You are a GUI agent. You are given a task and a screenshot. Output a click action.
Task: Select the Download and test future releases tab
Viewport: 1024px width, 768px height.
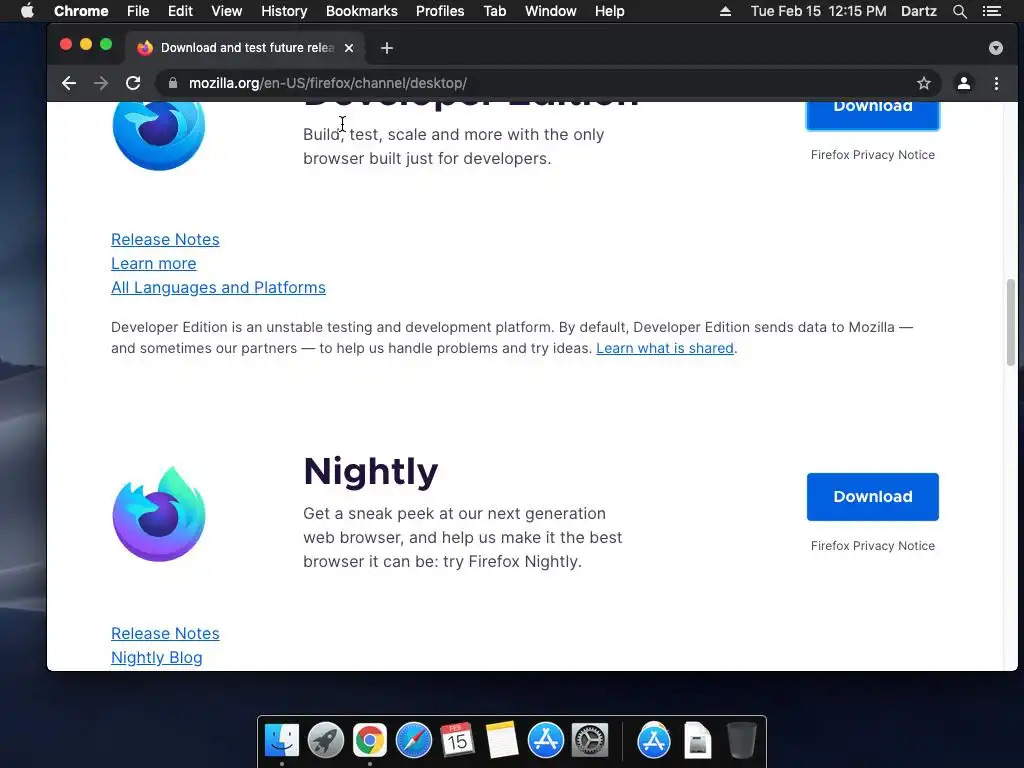[245, 48]
